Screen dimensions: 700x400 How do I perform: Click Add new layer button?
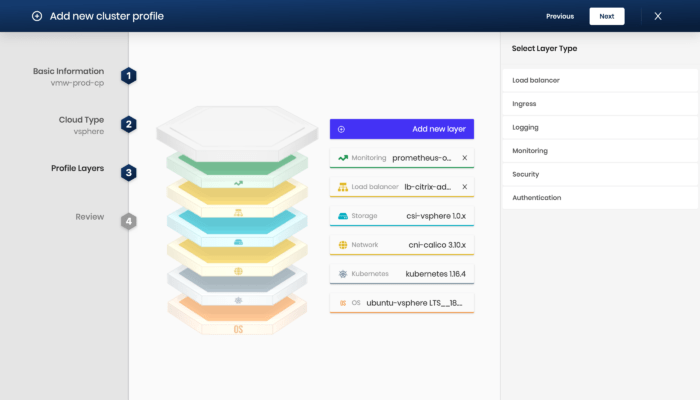402,129
